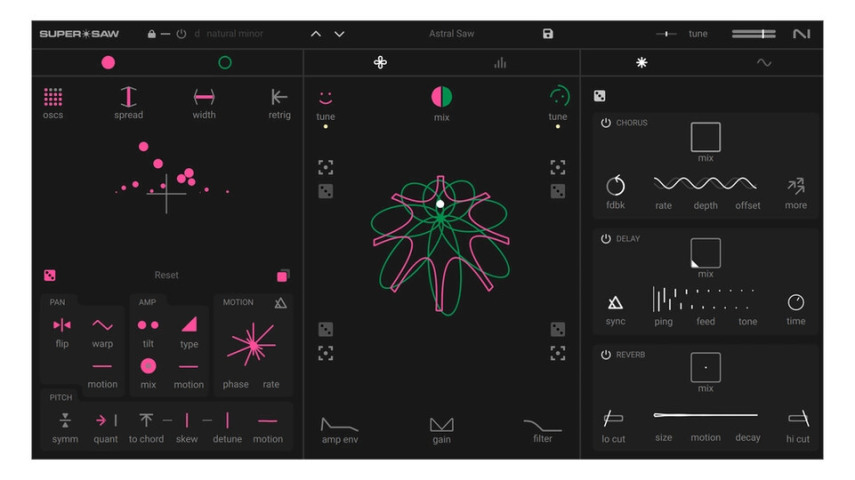Toggle the DELAY power button
This screenshot has height=480, width=855.
(x=605, y=238)
